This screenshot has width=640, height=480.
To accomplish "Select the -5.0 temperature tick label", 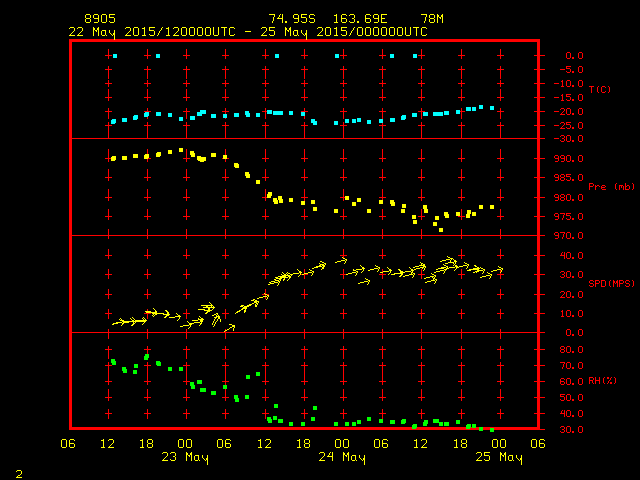I will pos(571,70).
